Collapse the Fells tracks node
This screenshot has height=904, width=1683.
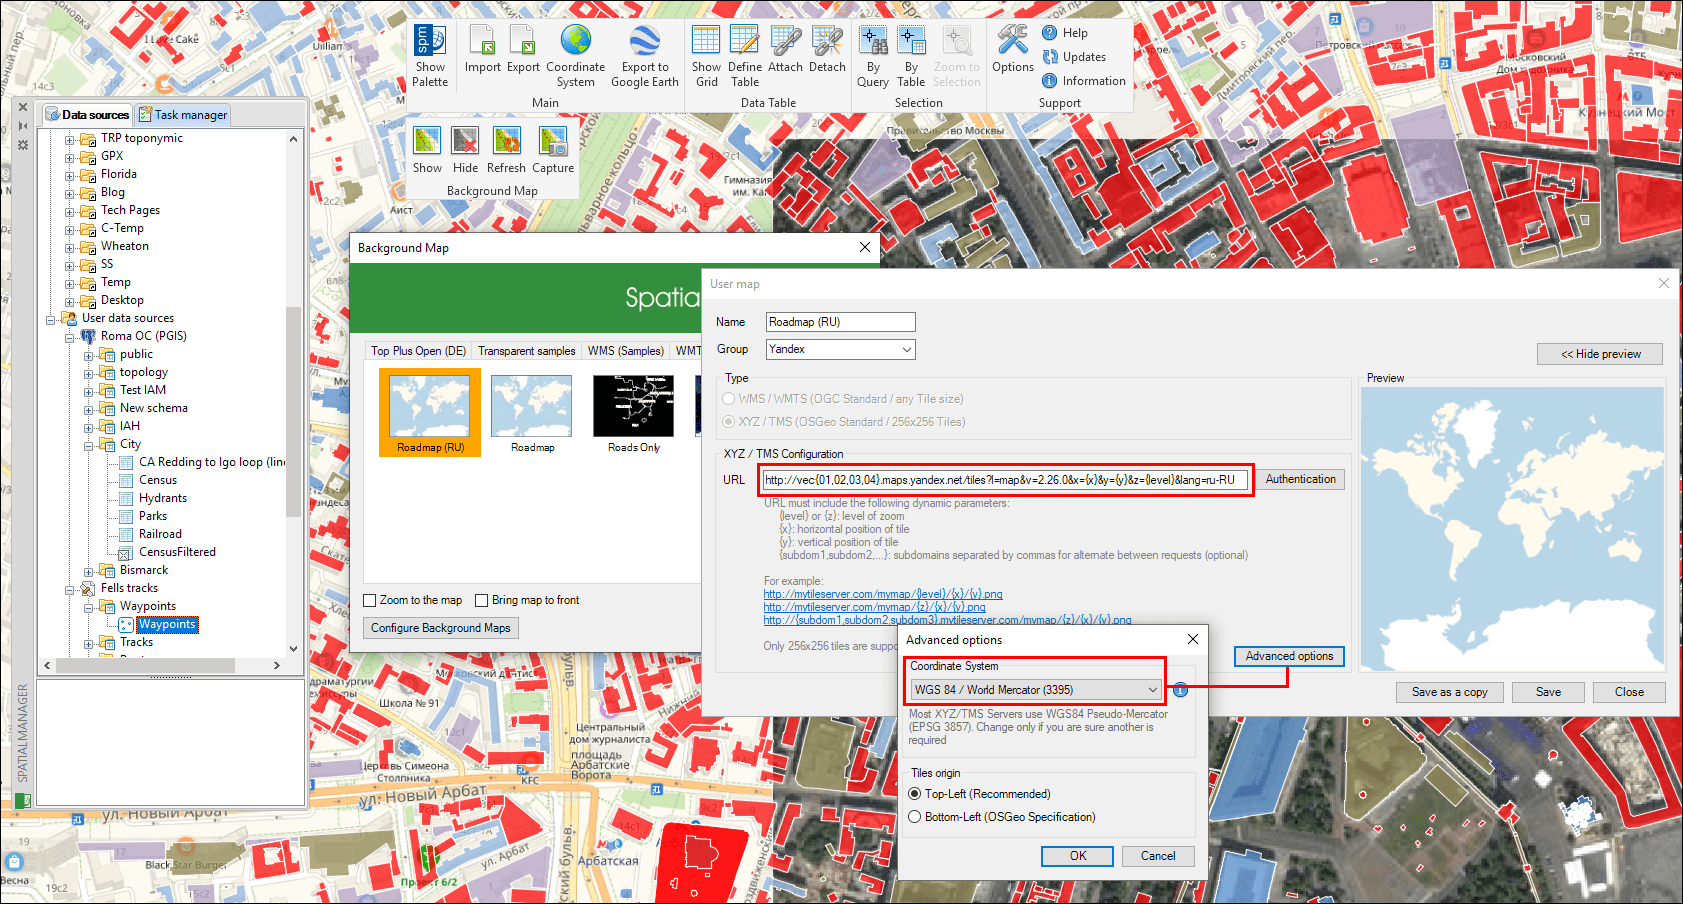[x=70, y=589]
